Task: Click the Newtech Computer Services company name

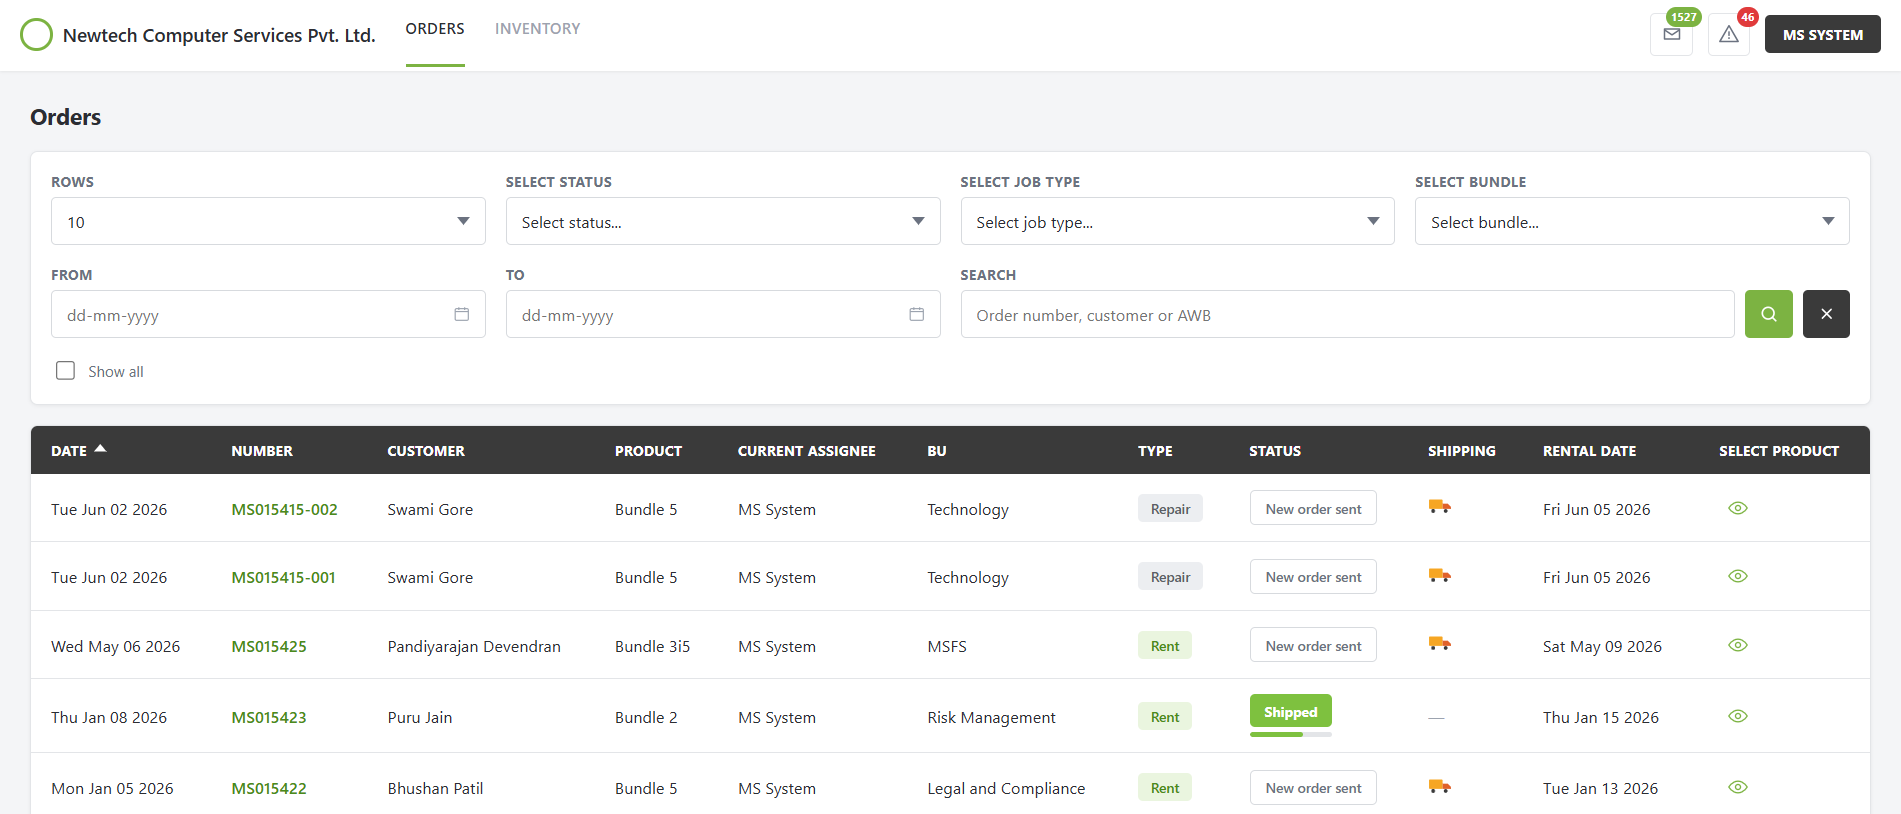Action: [x=219, y=35]
